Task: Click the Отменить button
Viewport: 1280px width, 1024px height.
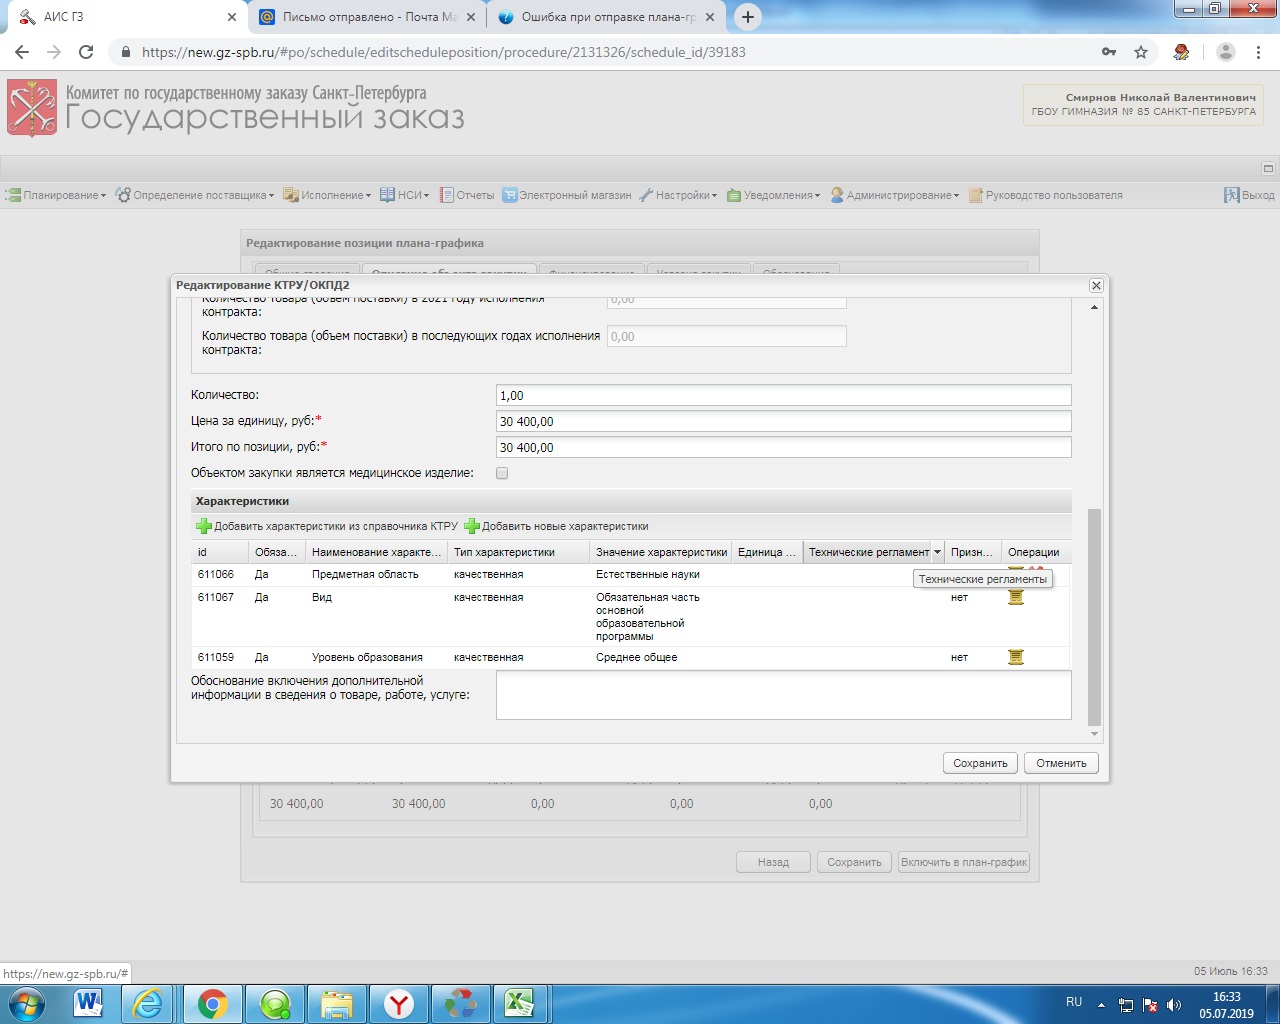Action: point(1061,764)
